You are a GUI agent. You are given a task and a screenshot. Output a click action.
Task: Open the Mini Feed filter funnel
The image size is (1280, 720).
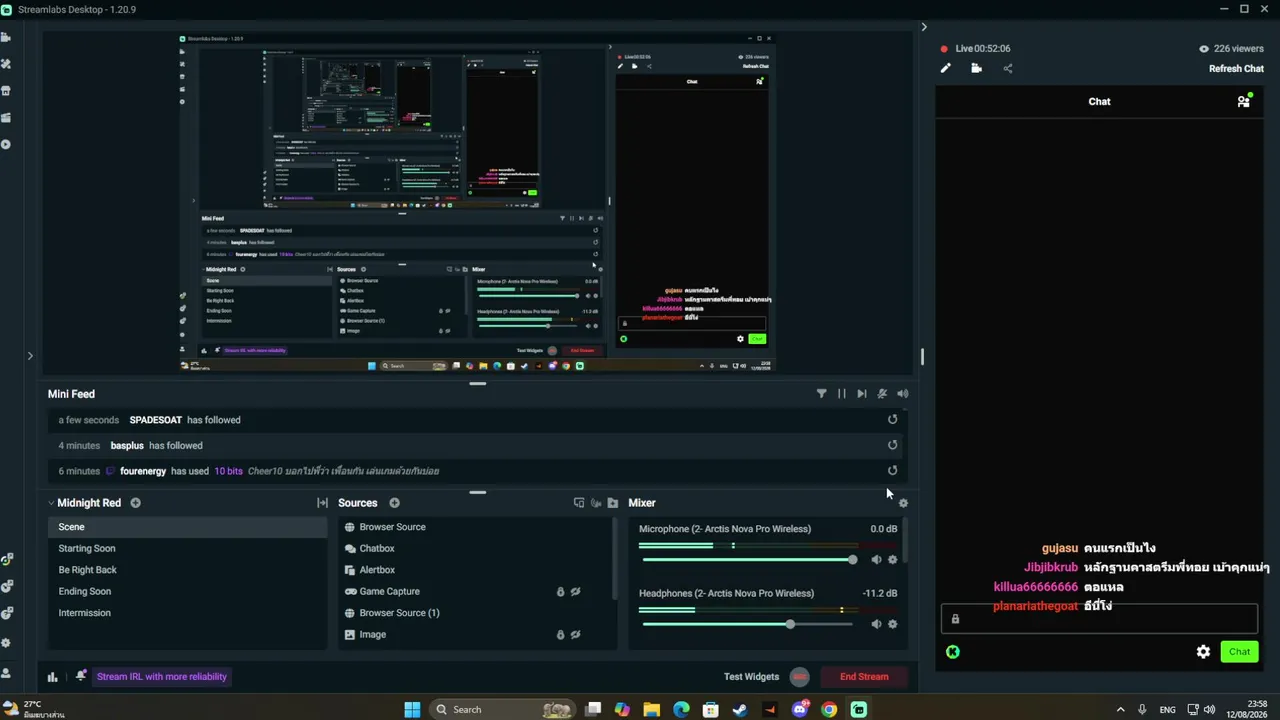(x=822, y=394)
